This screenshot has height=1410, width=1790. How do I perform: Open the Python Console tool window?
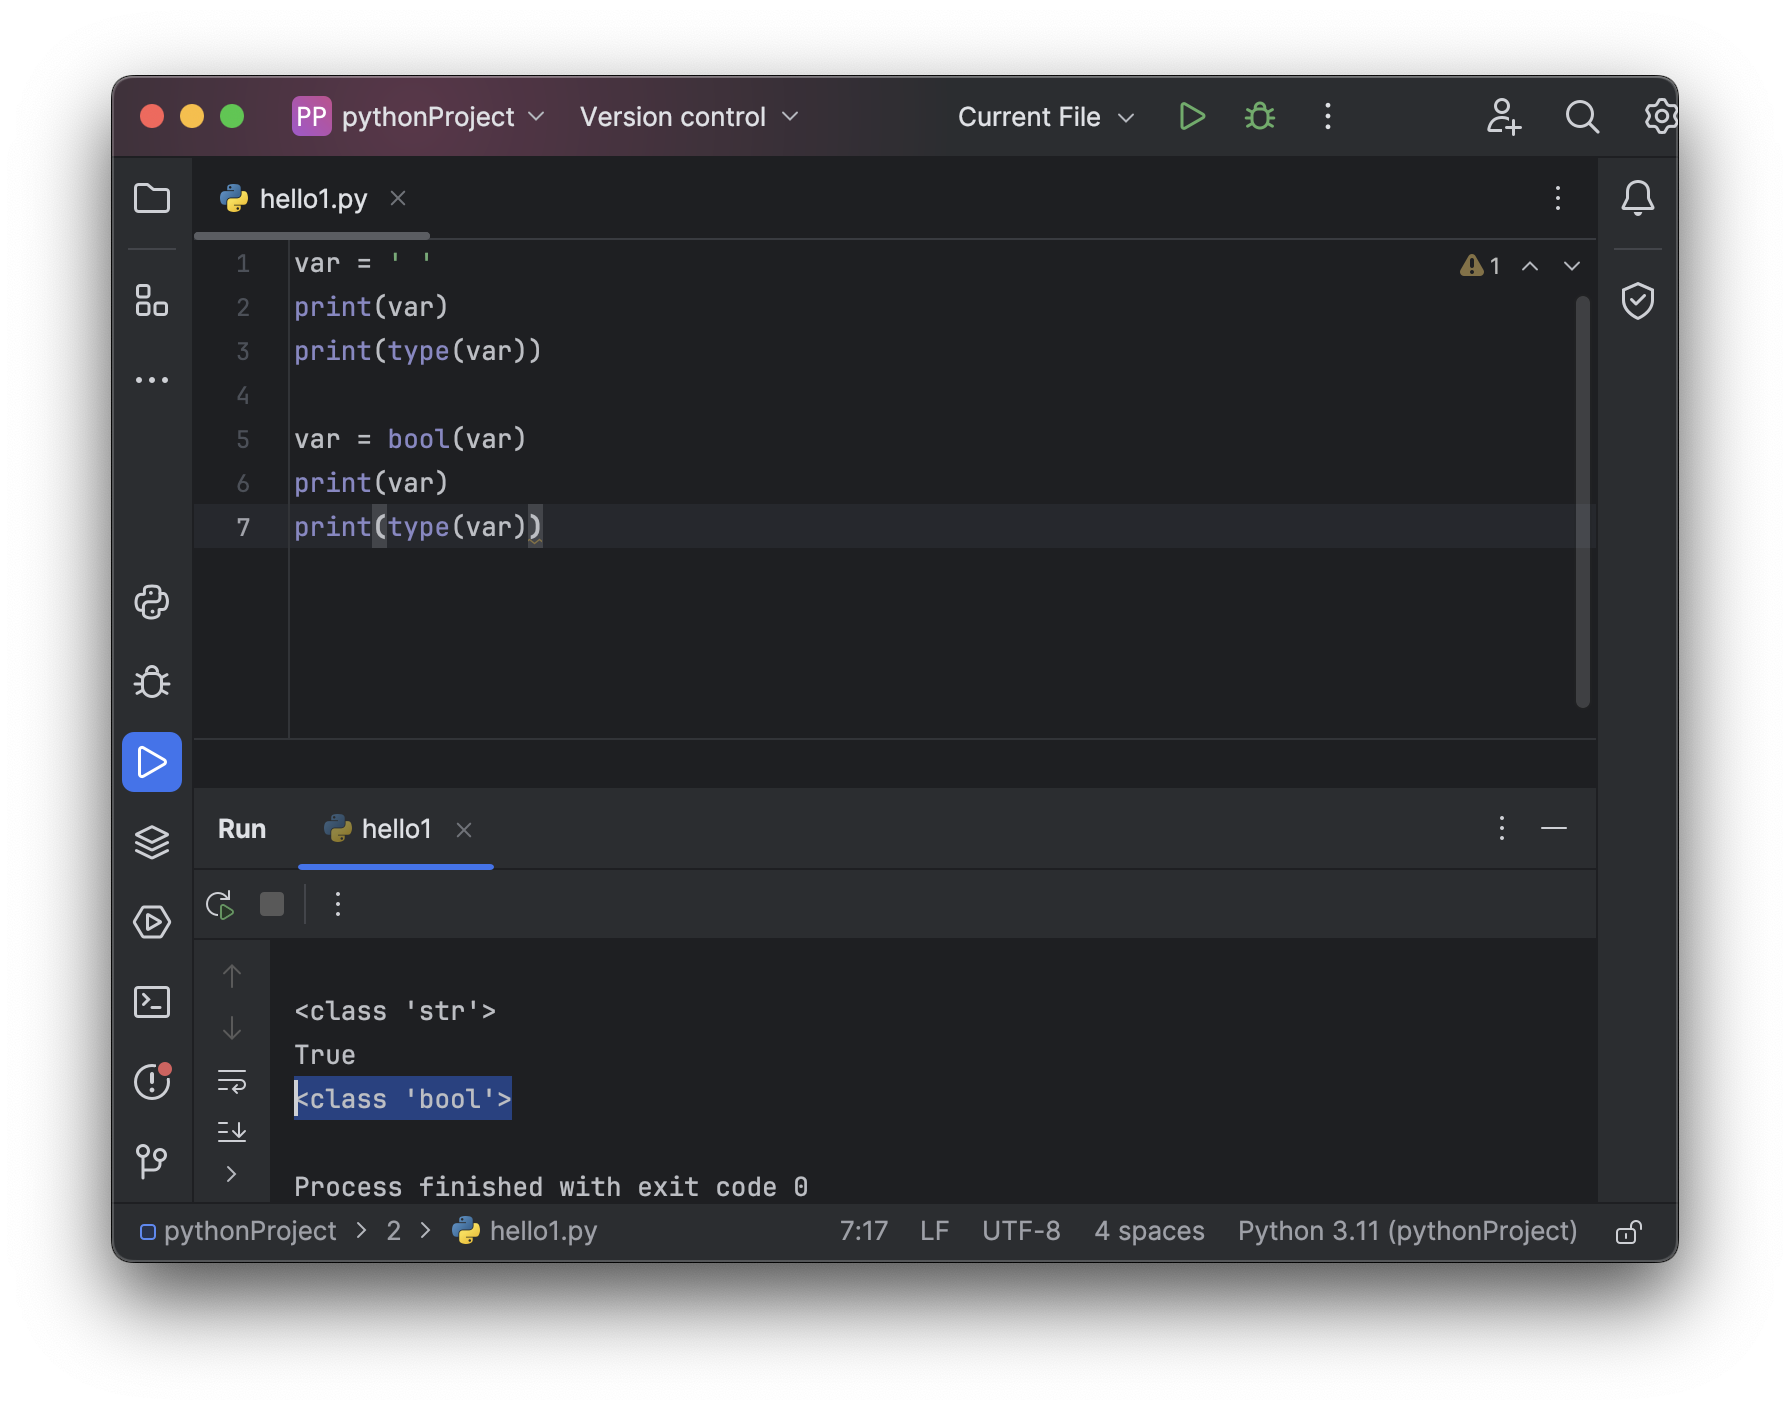(x=152, y=602)
